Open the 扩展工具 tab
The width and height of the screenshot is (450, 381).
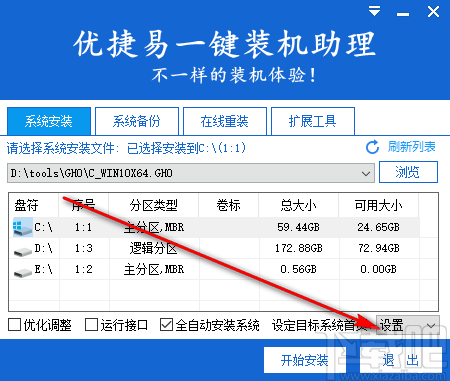pyautogui.click(x=313, y=121)
